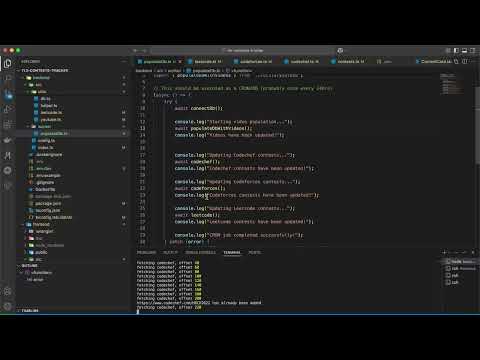Expand the public folder in Explorer

pyautogui.click(x=41, y=252)
